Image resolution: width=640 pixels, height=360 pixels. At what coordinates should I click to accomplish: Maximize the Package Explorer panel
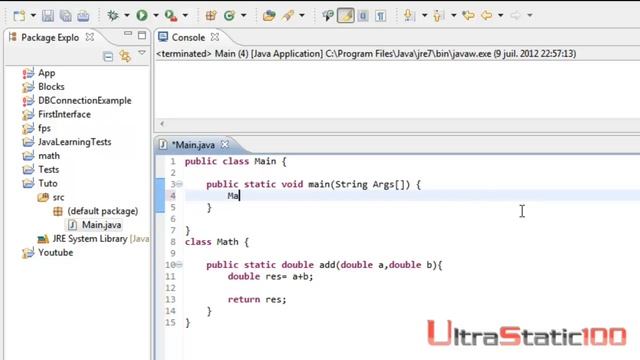point(142,36)
